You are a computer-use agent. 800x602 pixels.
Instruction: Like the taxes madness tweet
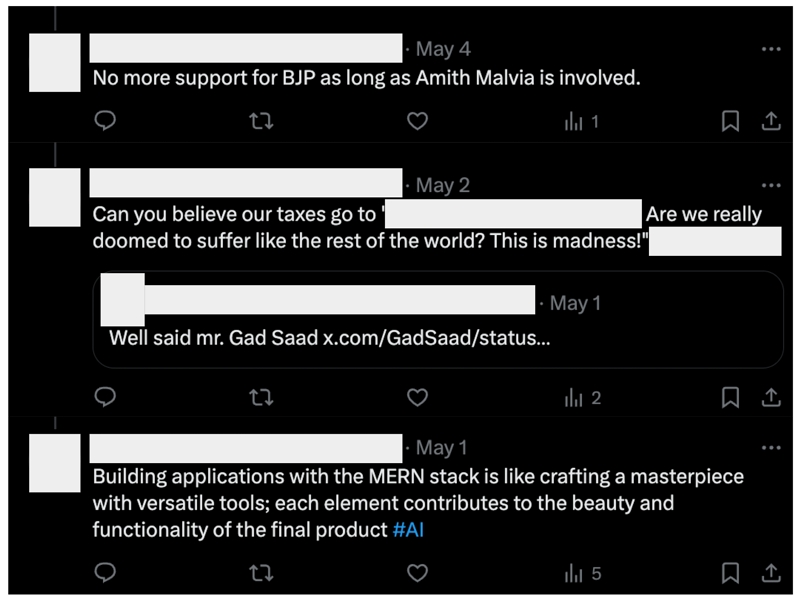(x=417, y=397)
